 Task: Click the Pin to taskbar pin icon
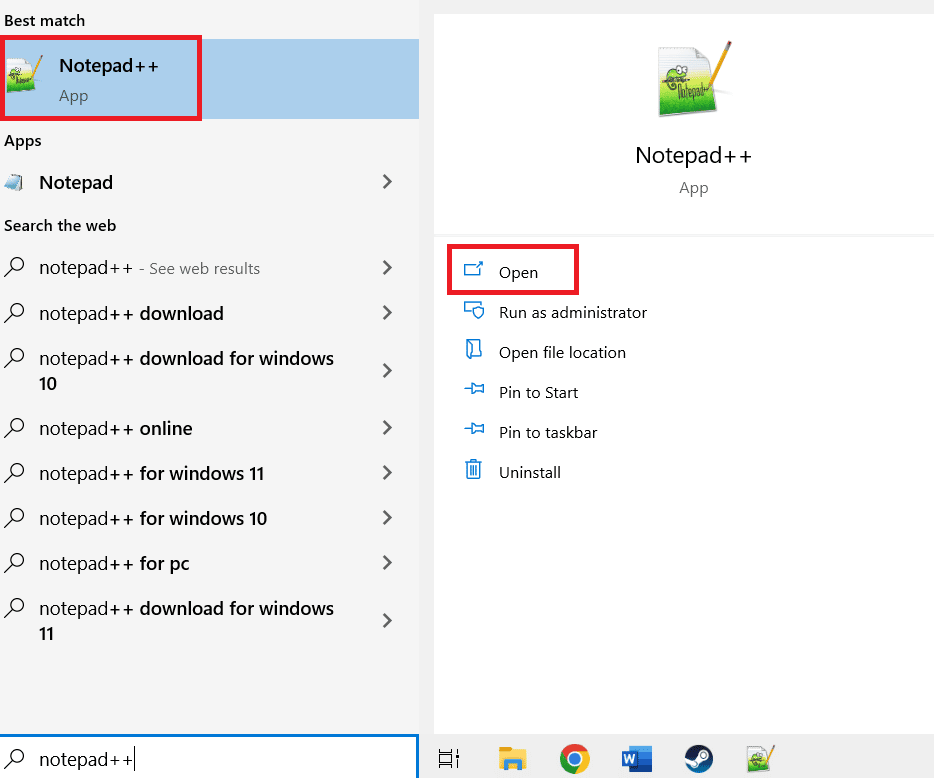(x=474, y=432)
